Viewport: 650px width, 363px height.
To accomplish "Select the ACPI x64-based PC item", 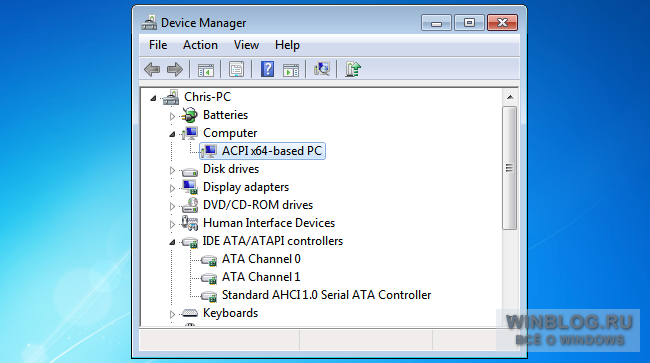I will [272, 151].
